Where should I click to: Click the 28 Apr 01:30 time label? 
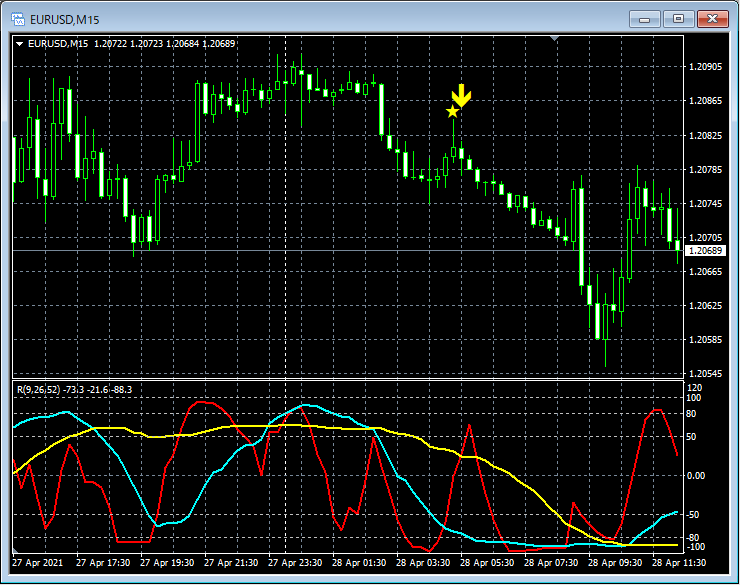[x=359, y=563]
